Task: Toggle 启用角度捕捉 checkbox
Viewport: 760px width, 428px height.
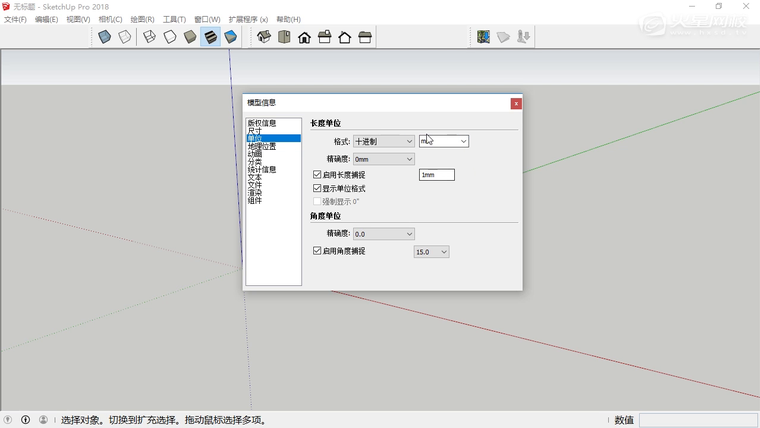Action: pos(318,251)
